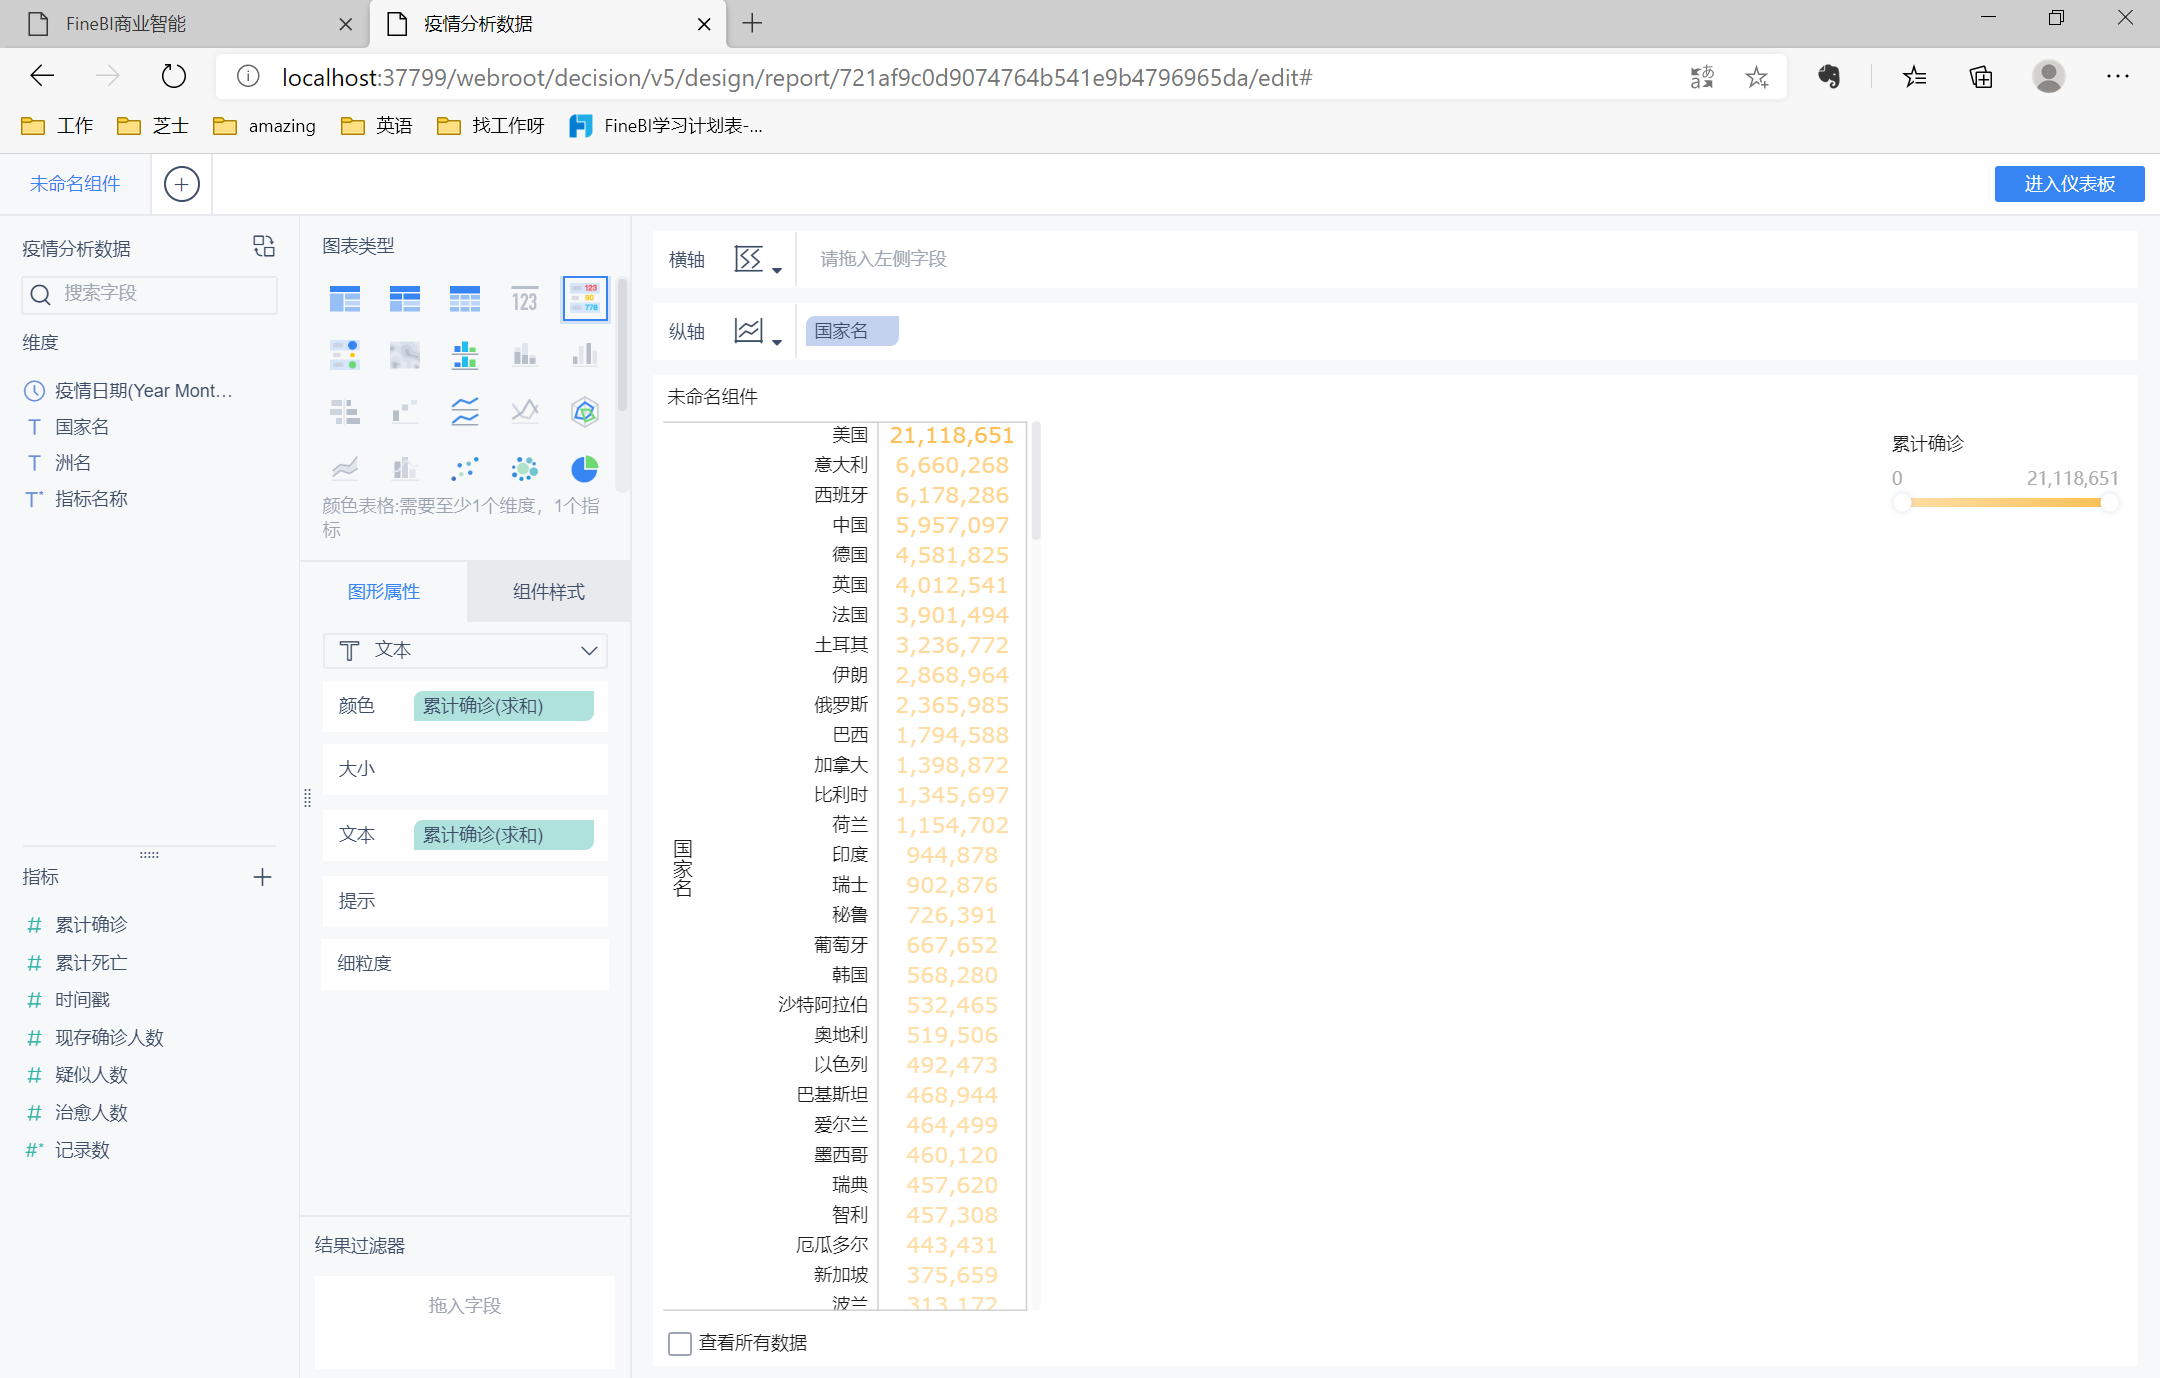Select the group table chart icon
This screenshot has width=2160, height=1378.
coord(345,298)
